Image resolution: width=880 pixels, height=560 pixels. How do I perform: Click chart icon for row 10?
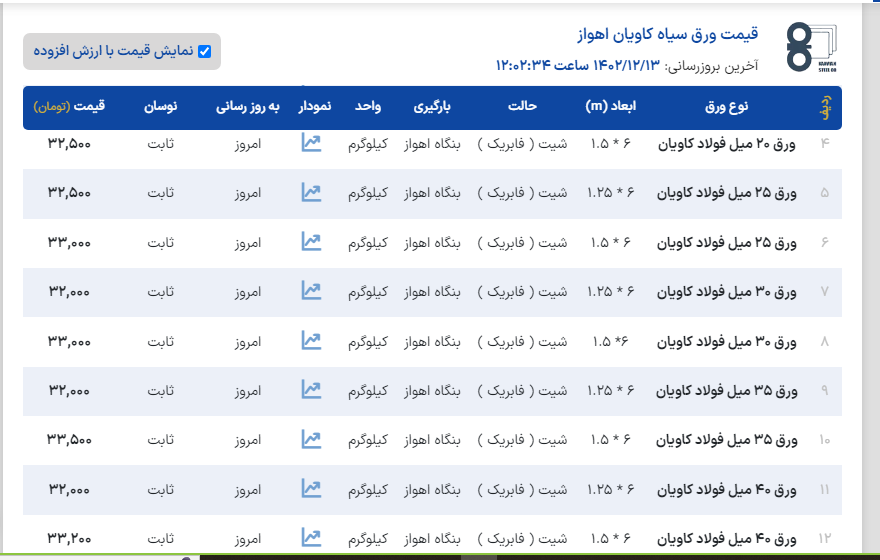310,439
